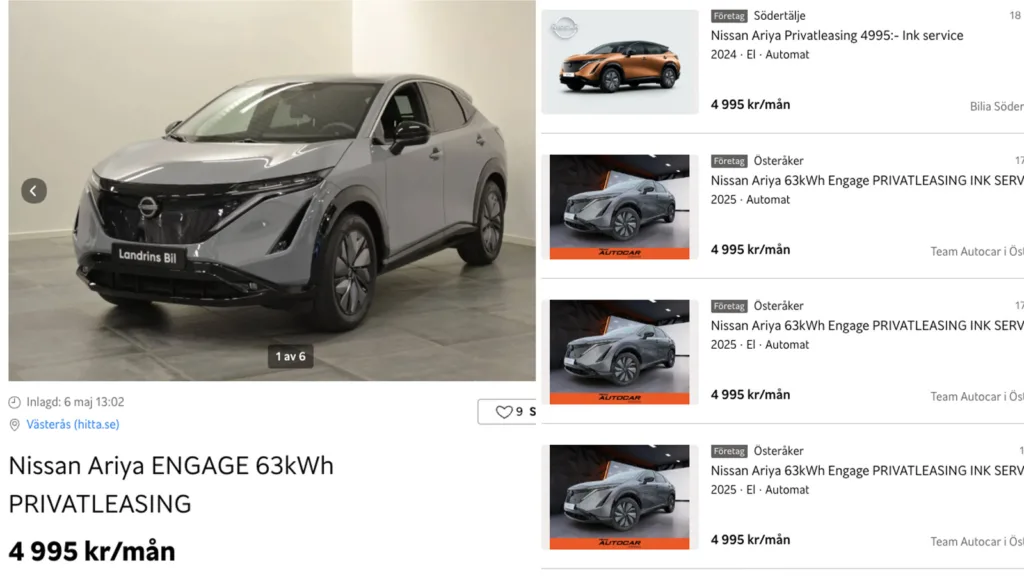This screenshot has height=576, width=1024.
Task: Click Team Autocar dealer name on the second listing
Action: (977, 251)
